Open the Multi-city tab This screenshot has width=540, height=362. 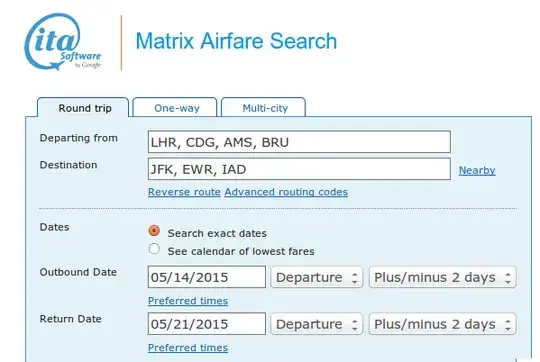click(x=263, y=108)
